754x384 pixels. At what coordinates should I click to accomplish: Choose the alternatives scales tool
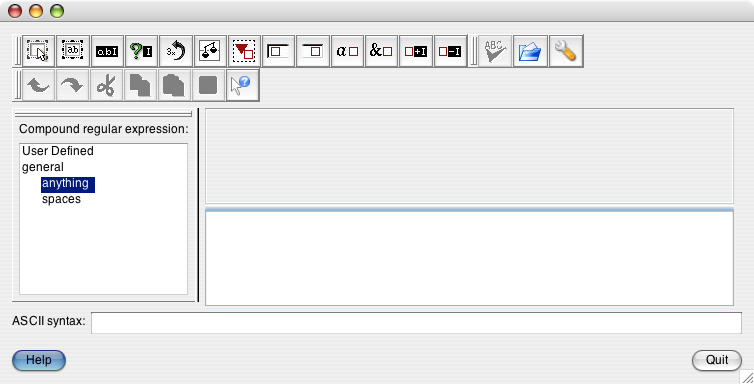coord(210,50)
